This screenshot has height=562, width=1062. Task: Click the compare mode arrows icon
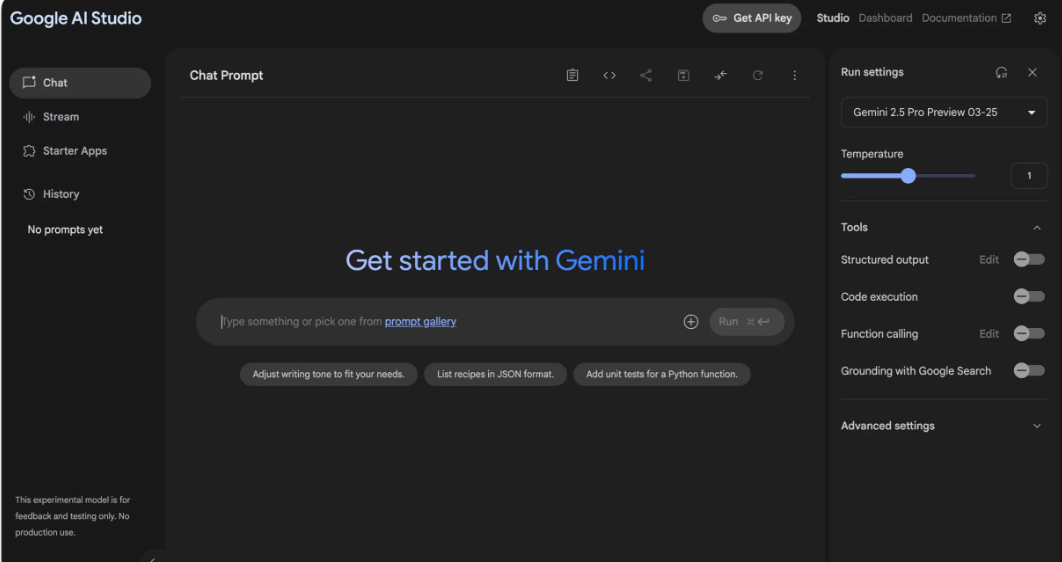click(x=721, y=75)
